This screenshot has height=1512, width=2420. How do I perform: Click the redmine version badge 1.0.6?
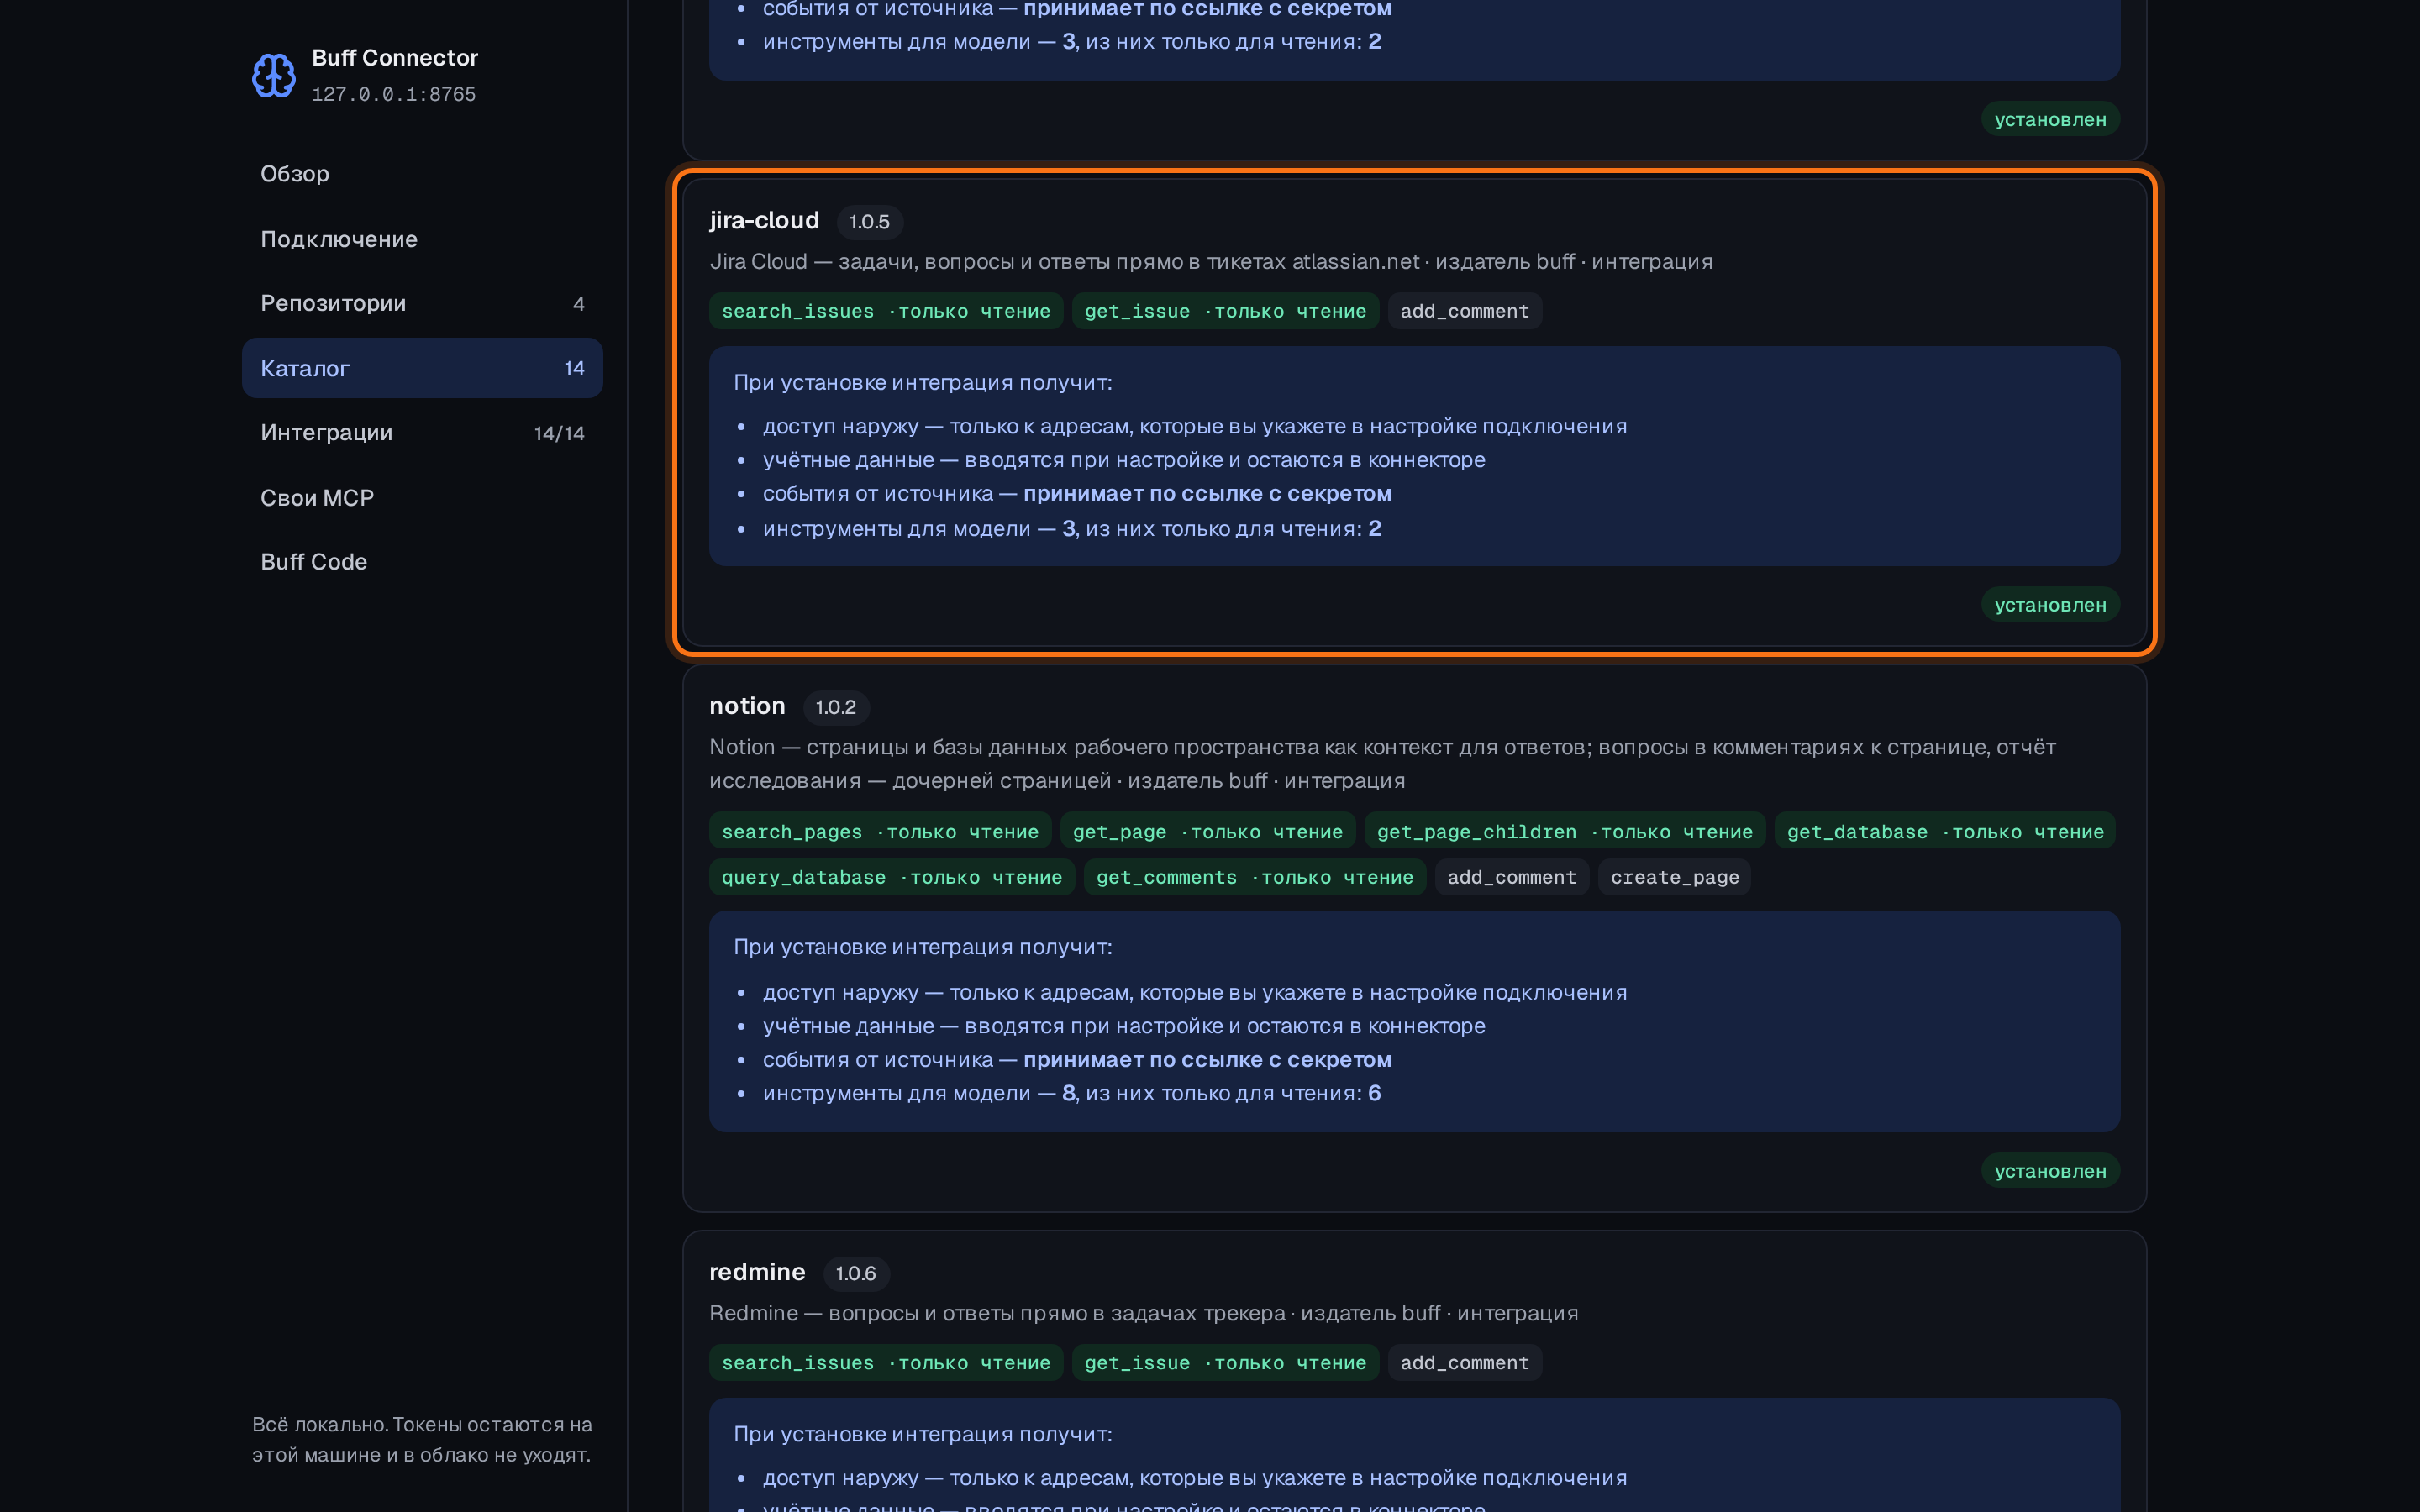pos(856,1274)
